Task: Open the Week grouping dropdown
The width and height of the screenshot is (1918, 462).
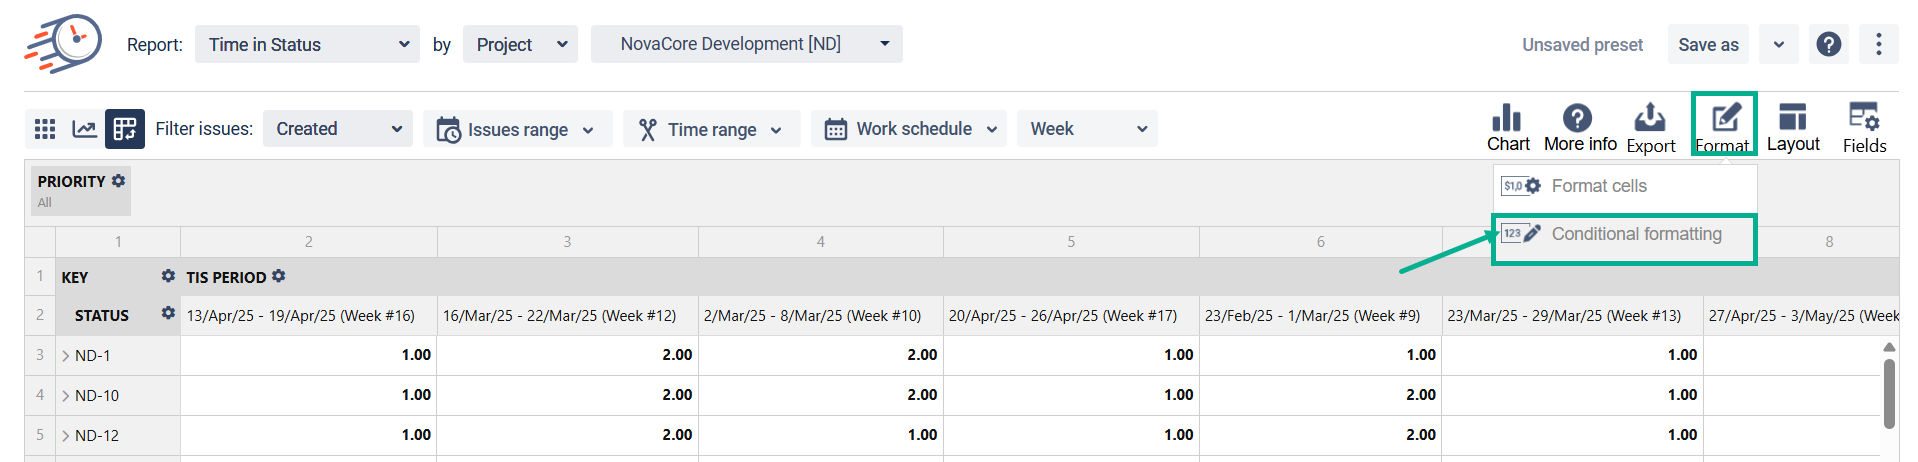Action: point(1087,129)
